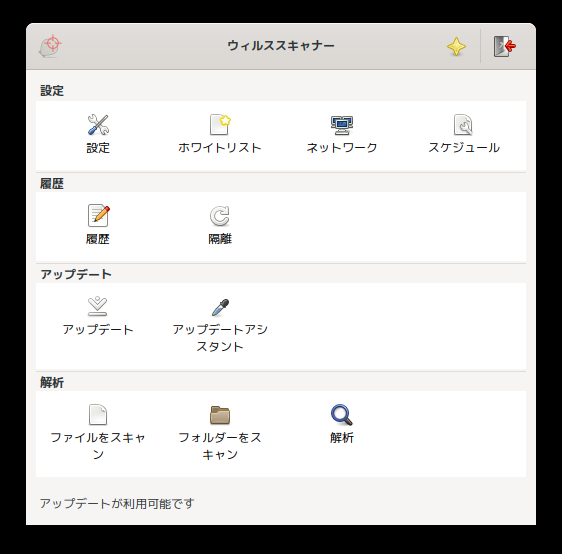Click the 履歴 section heading
Image resolution: width=562 pixels, height=554 pixels.
click(52, 184)
